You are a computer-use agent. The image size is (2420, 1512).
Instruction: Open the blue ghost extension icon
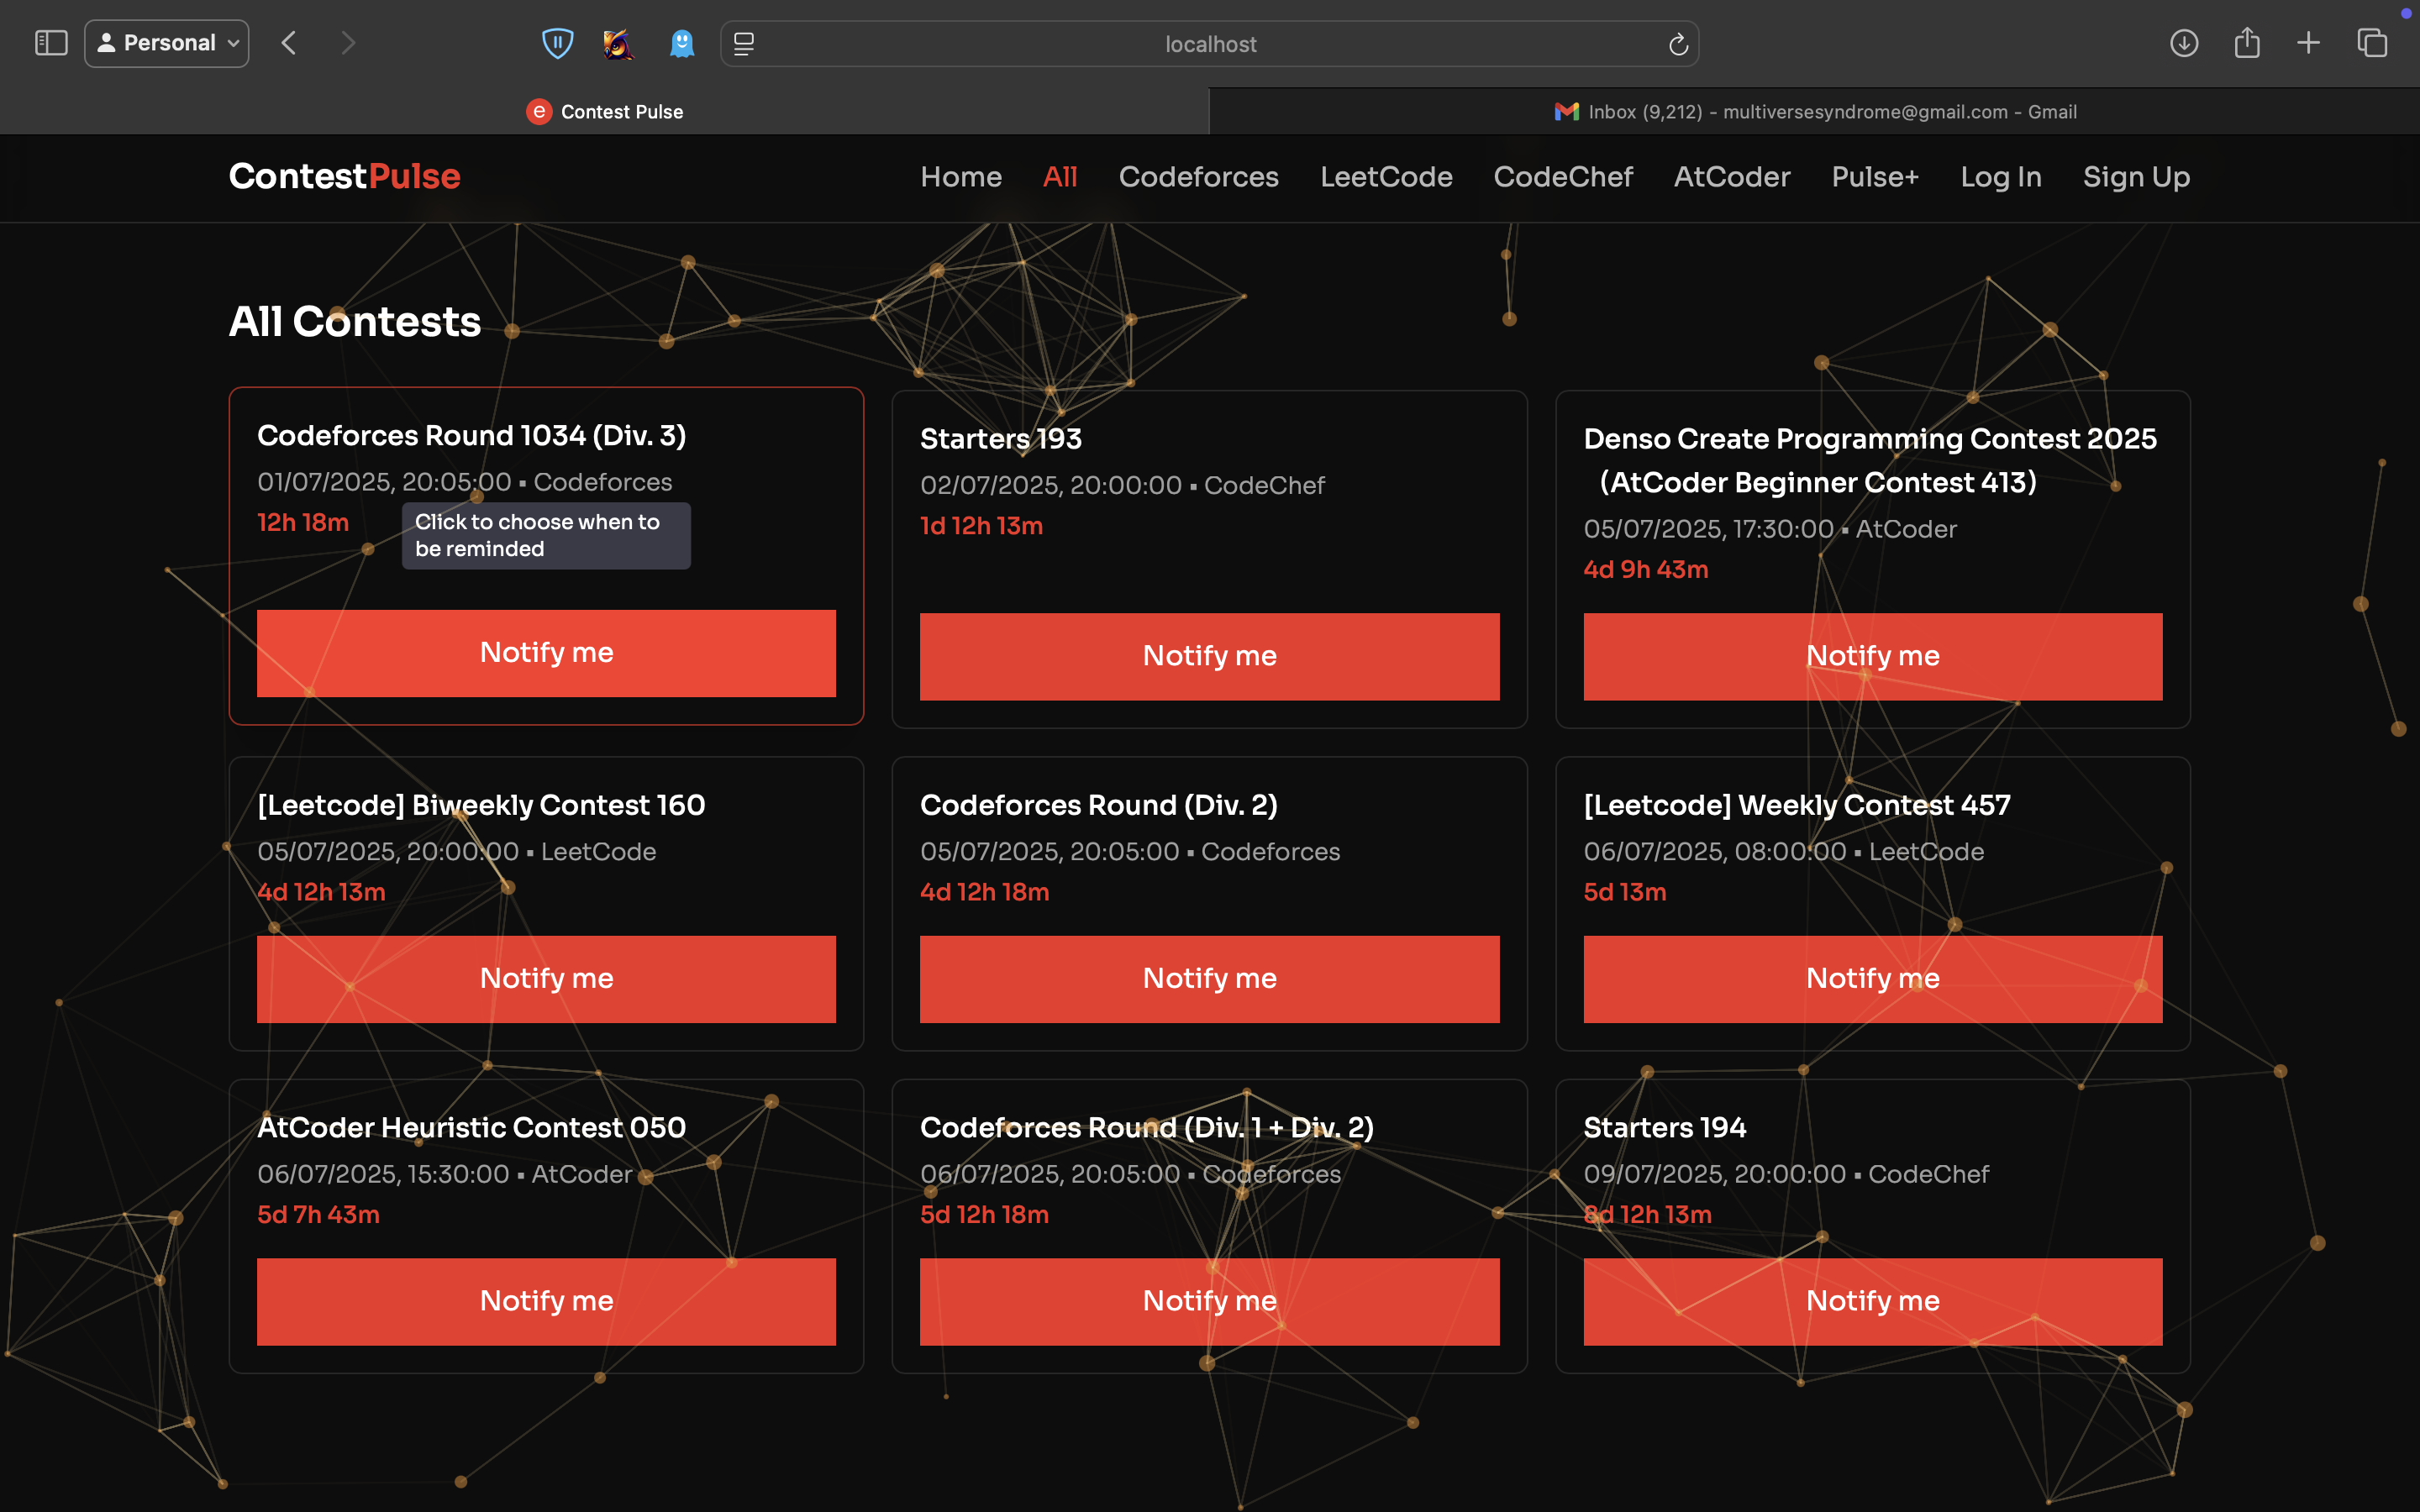pyautogui.click(x=682, y=43)
